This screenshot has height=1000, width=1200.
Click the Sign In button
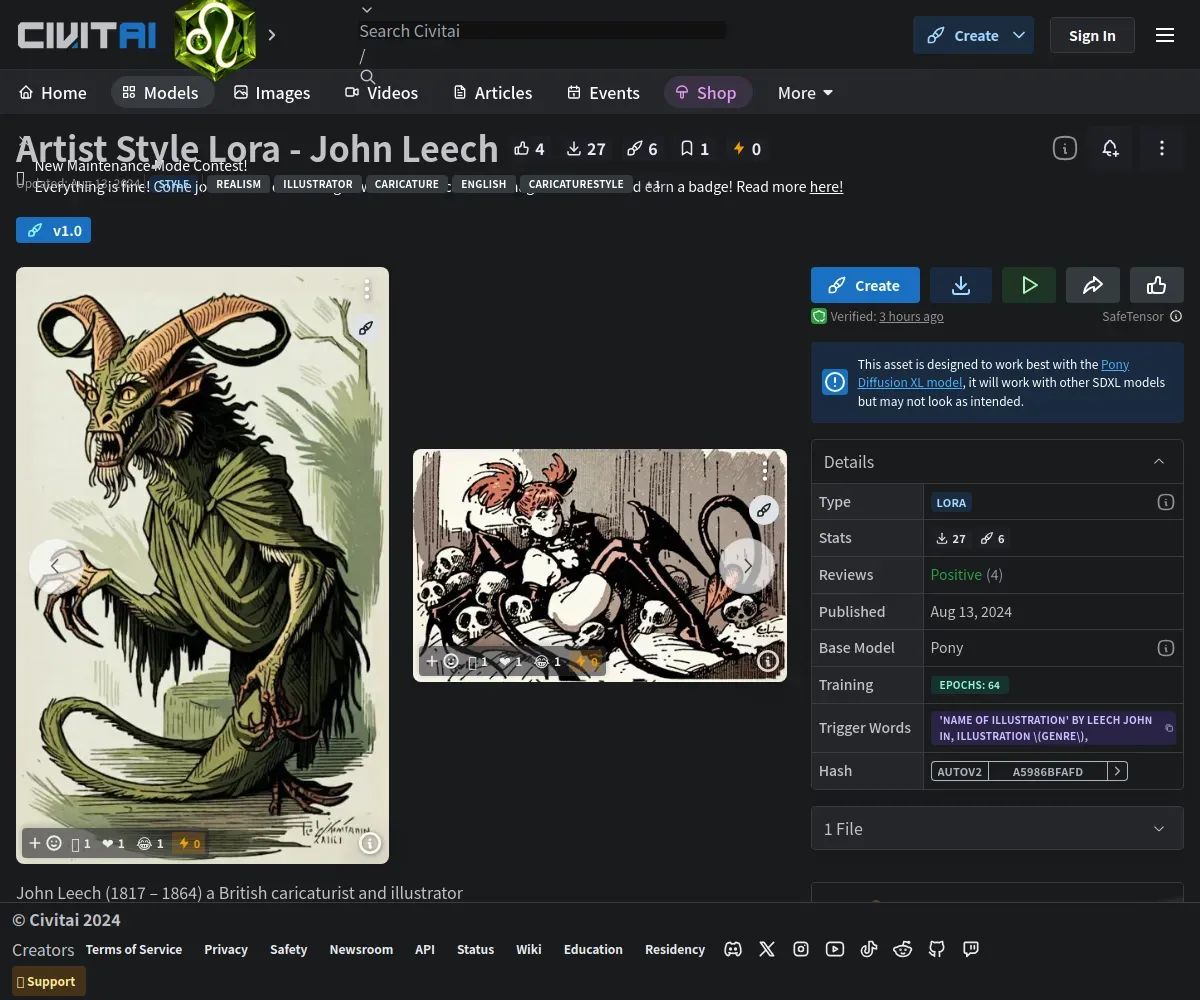[1092, 35]
